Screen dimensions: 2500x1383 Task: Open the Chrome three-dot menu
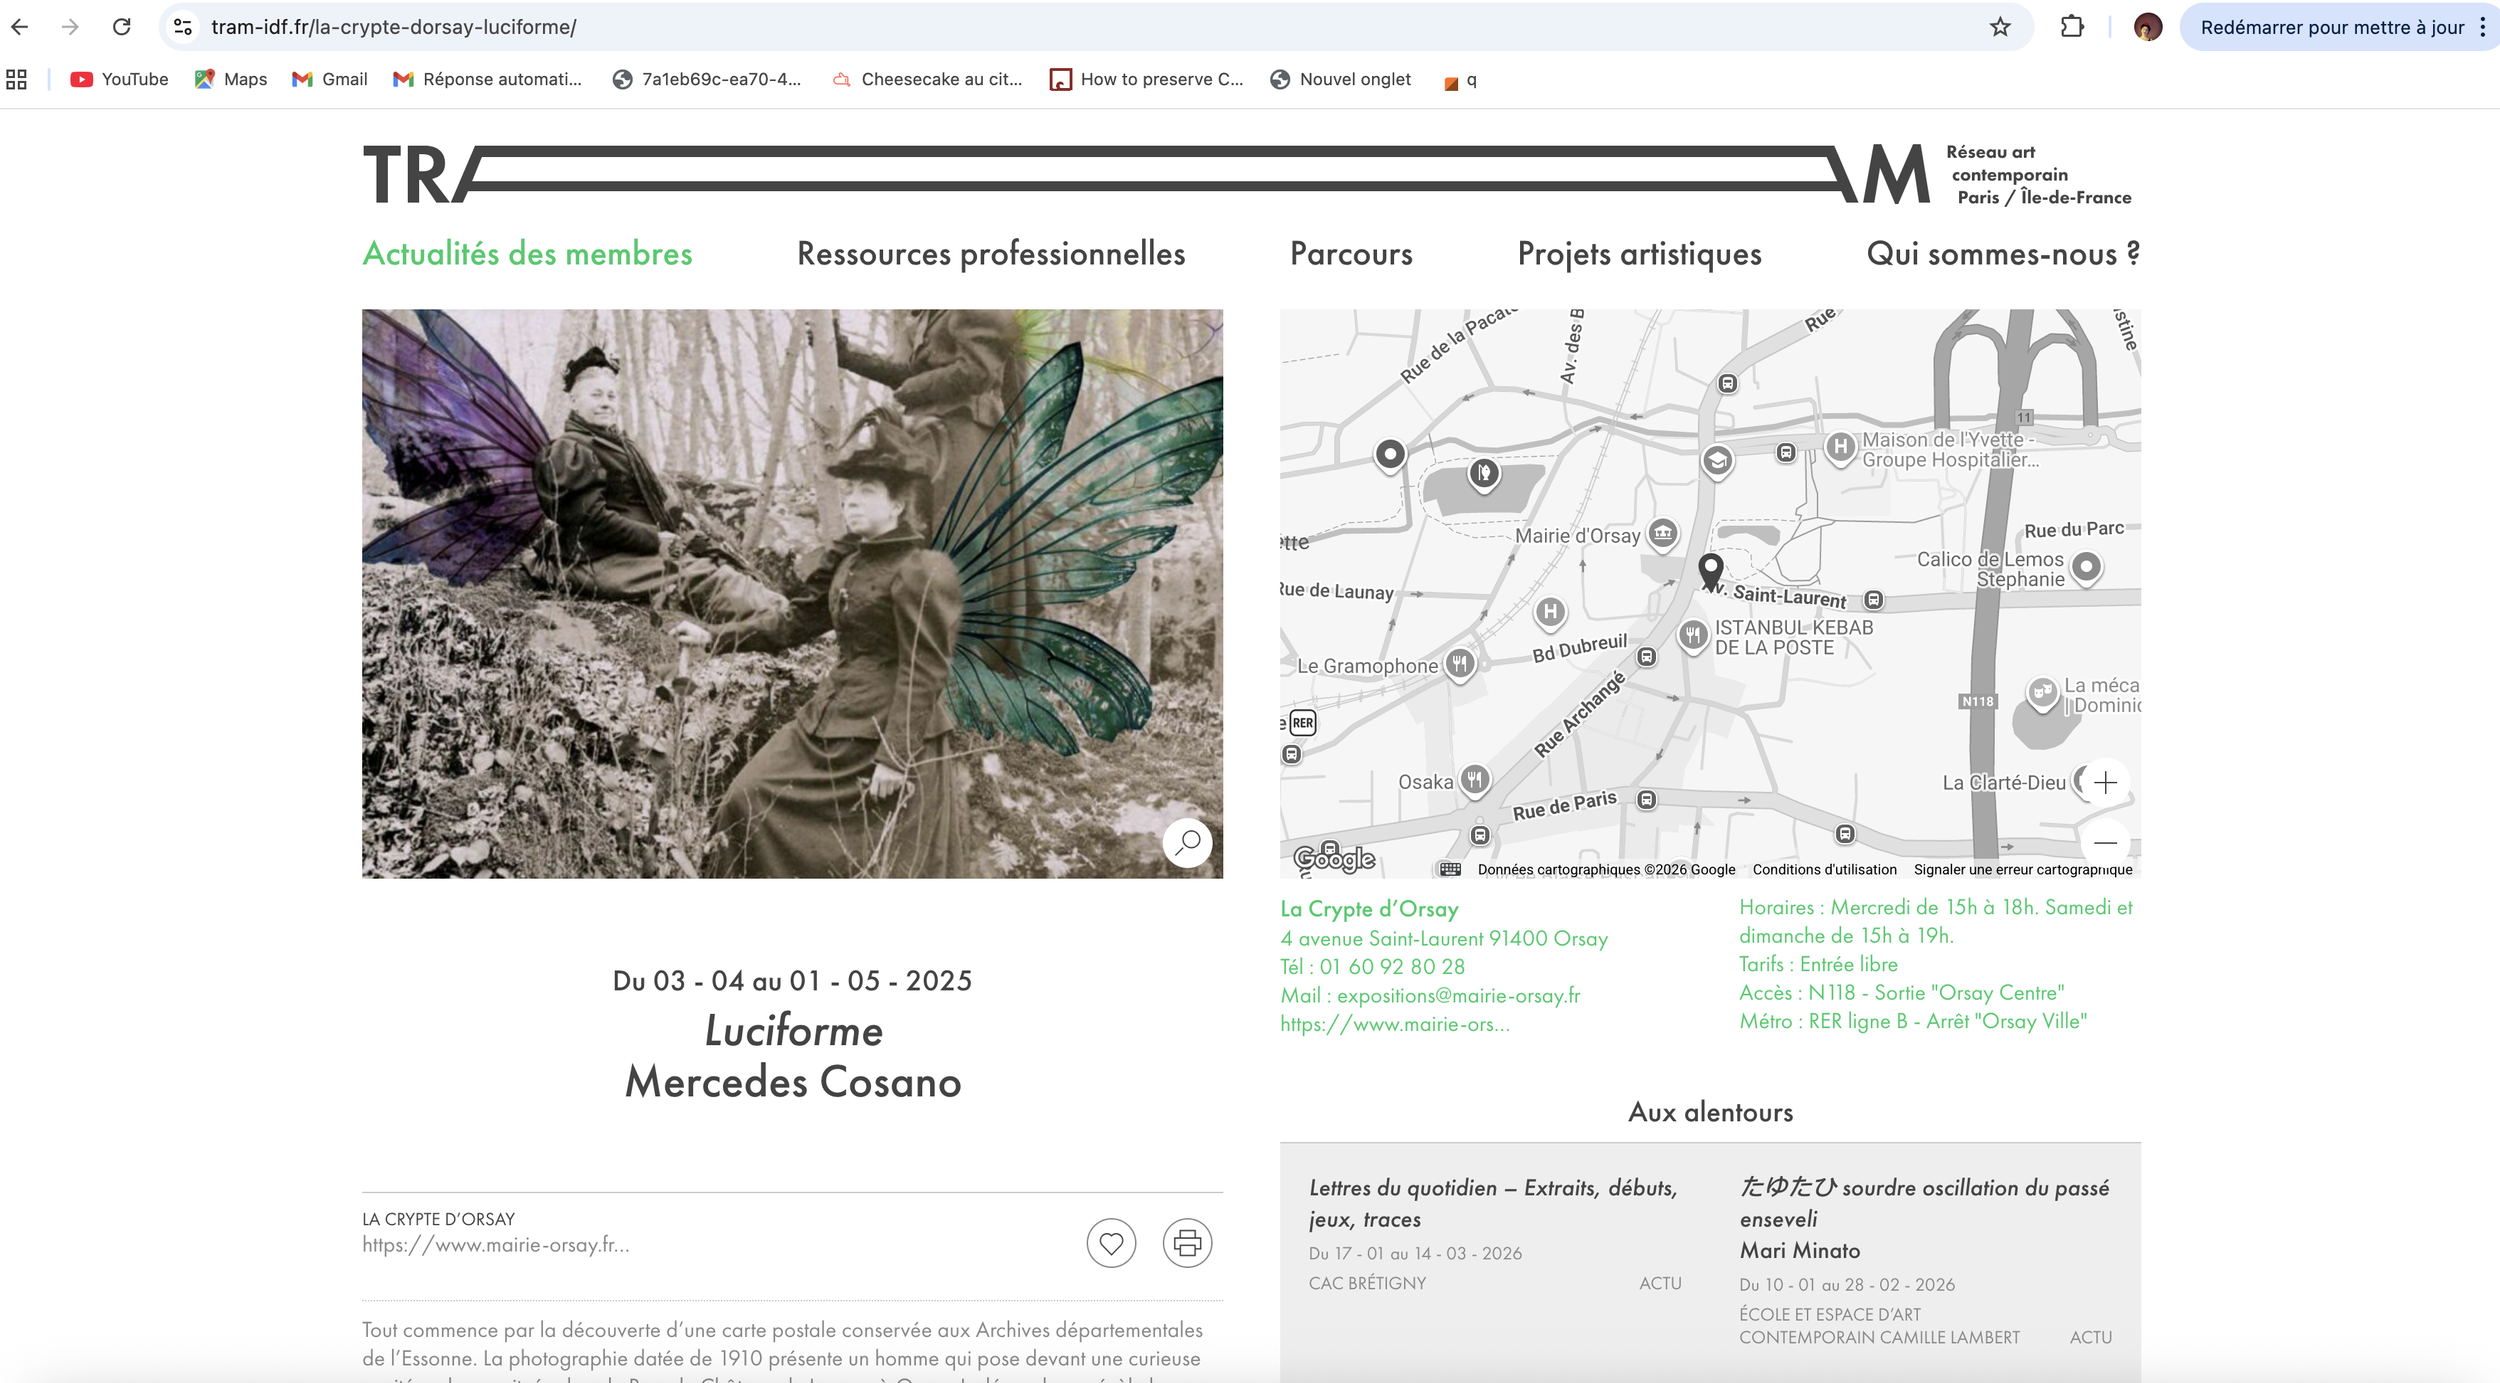[x=2482, y=27]
